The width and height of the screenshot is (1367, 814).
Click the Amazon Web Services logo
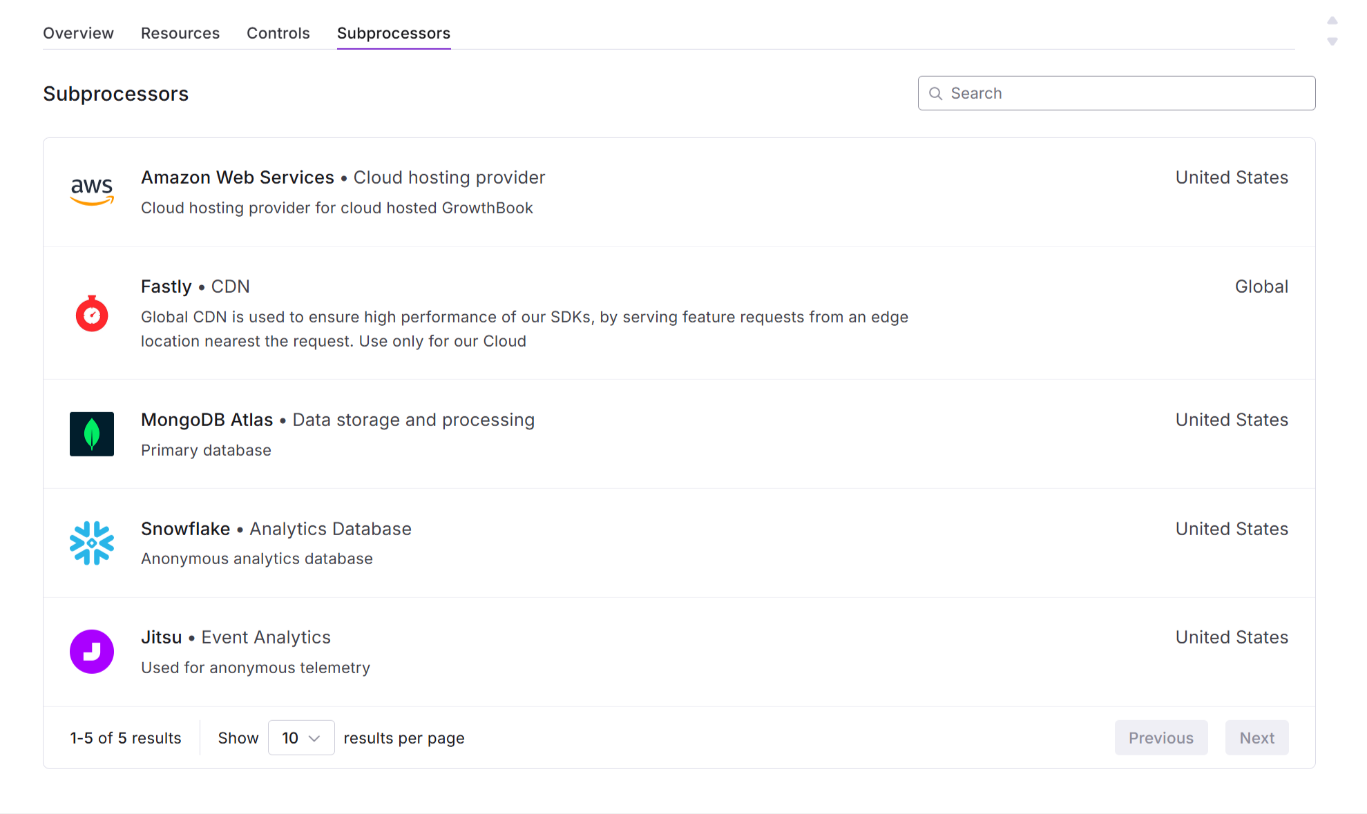coord(92,192)
